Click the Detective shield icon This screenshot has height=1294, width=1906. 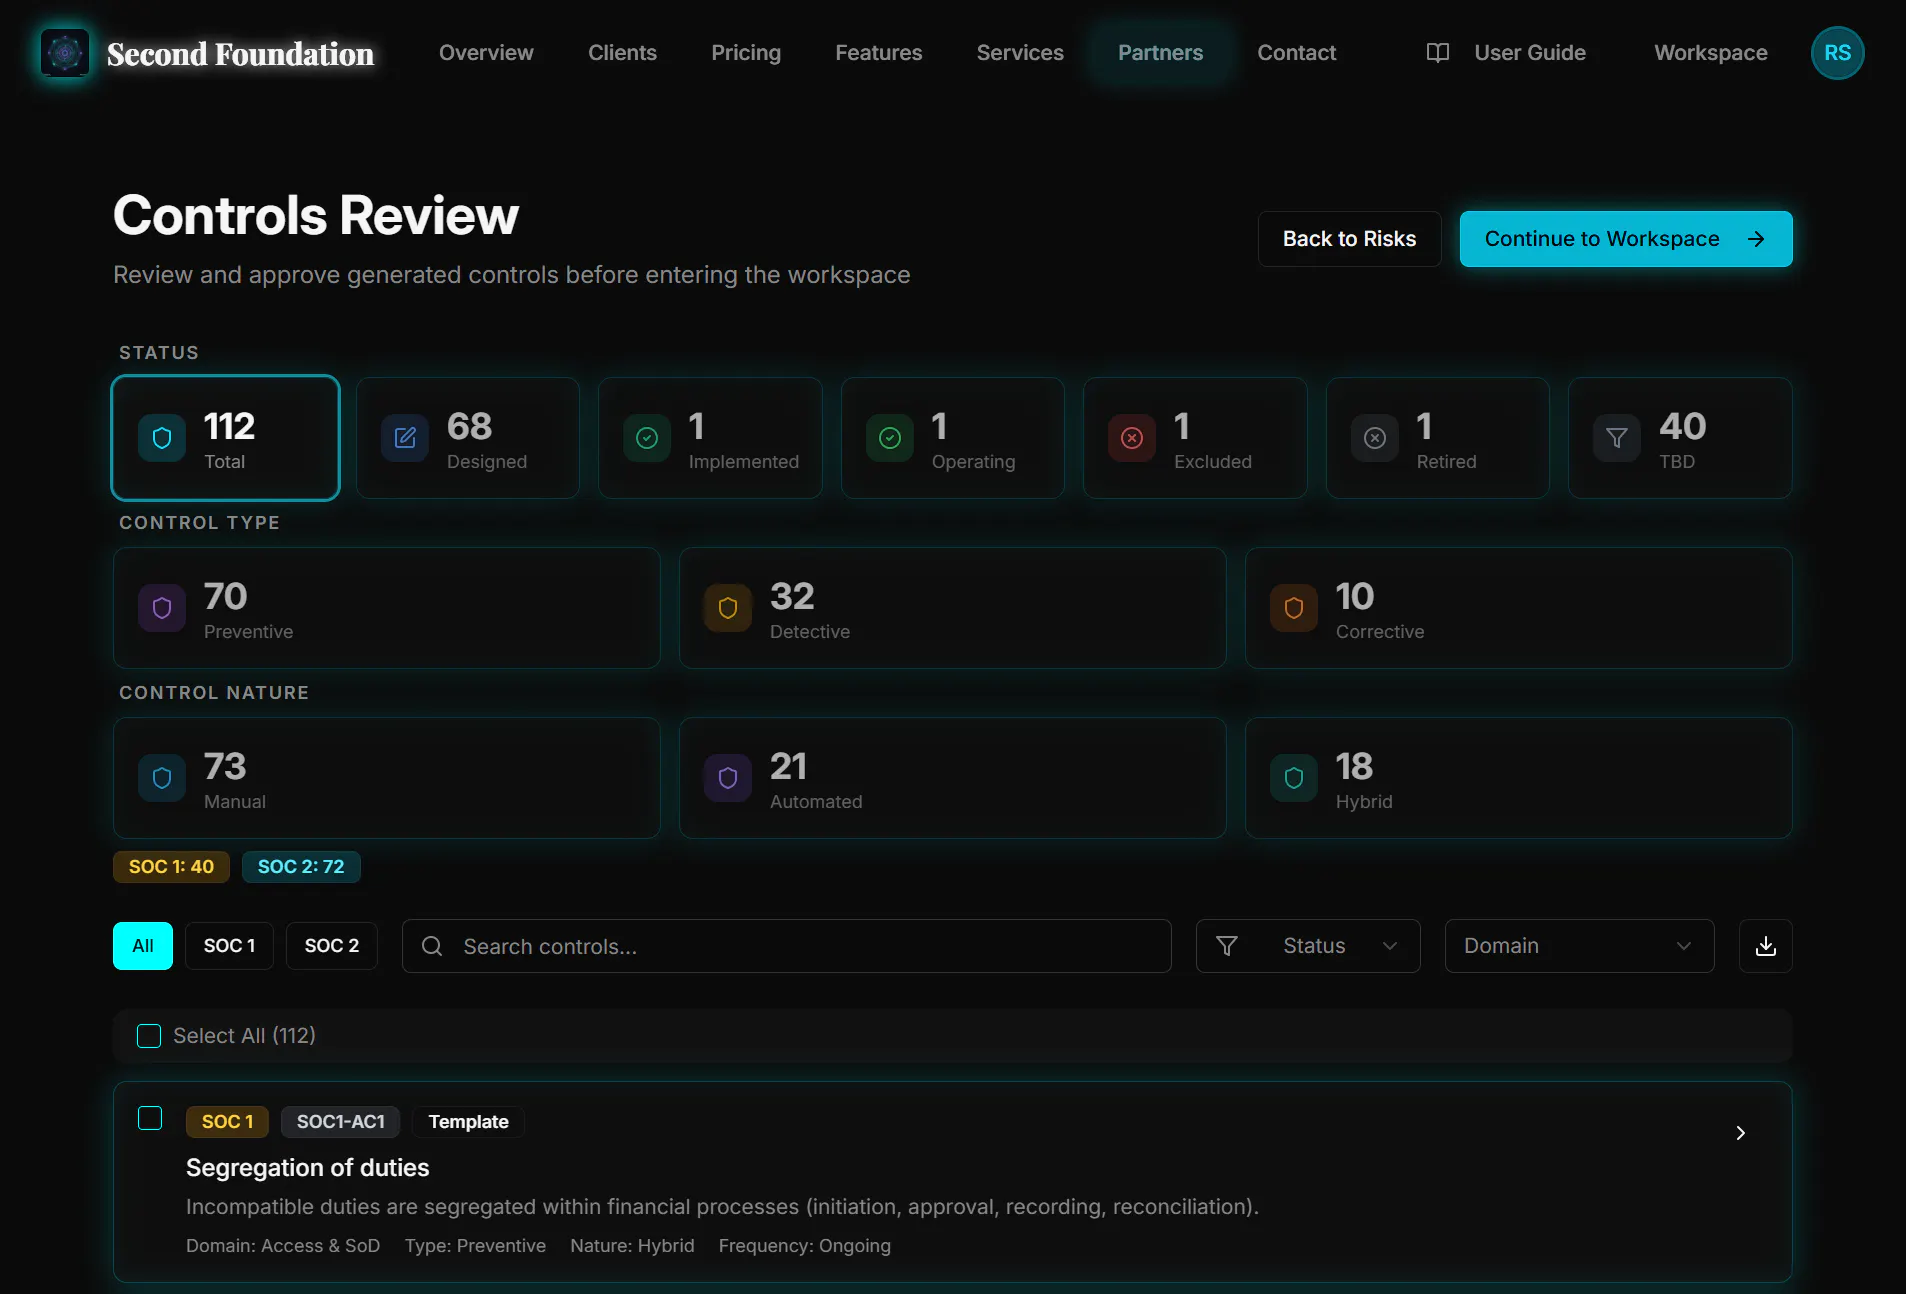coord(728,608)
